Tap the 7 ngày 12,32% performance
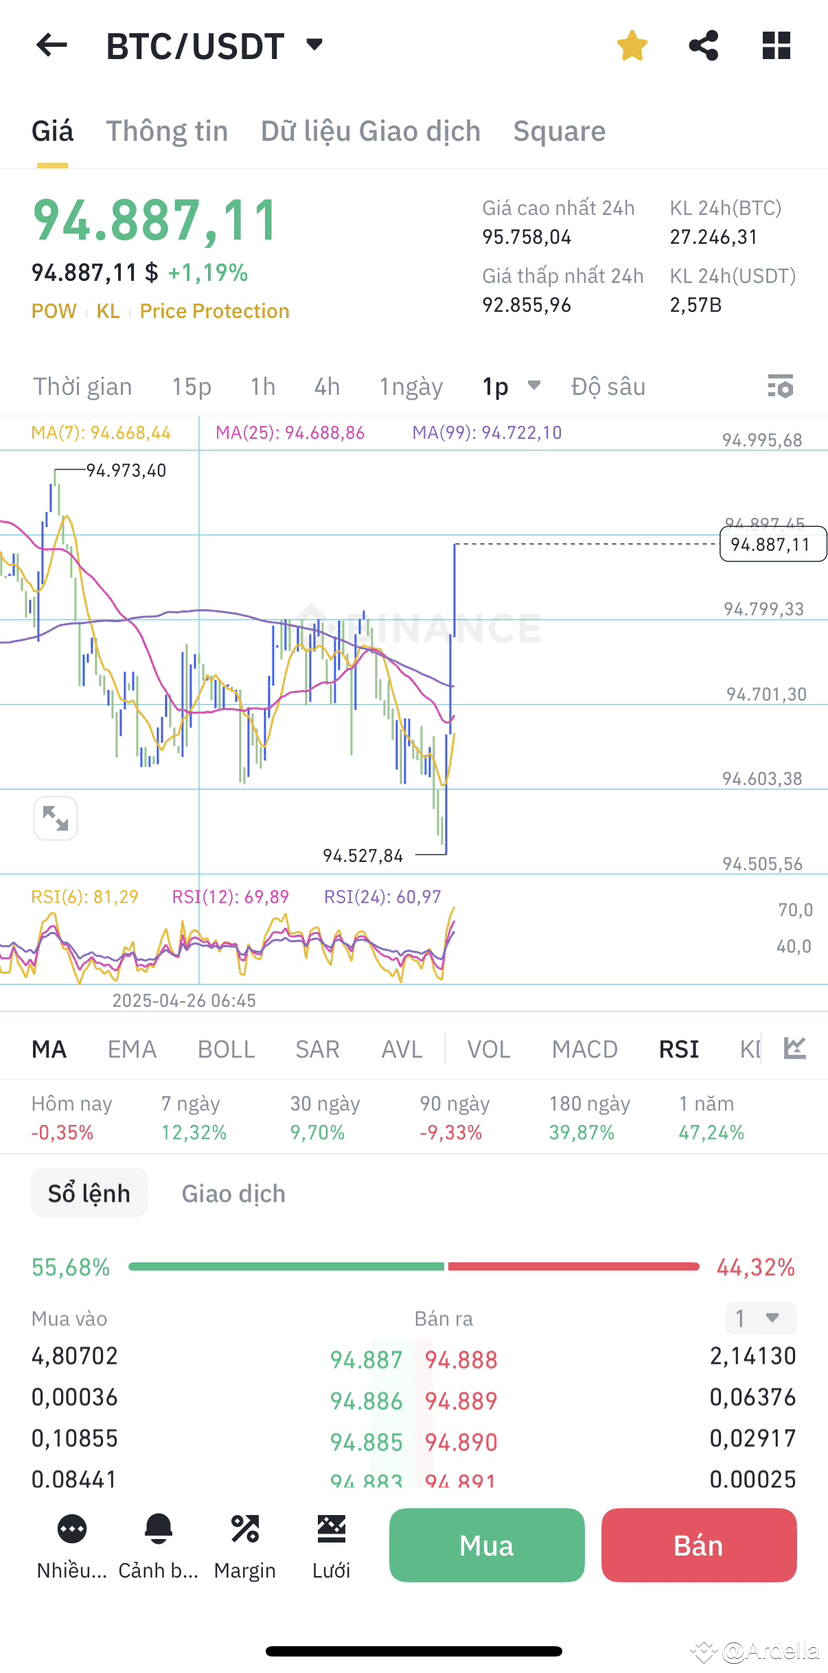Viewport: 828px width, 1673px height. point(194,1118)
